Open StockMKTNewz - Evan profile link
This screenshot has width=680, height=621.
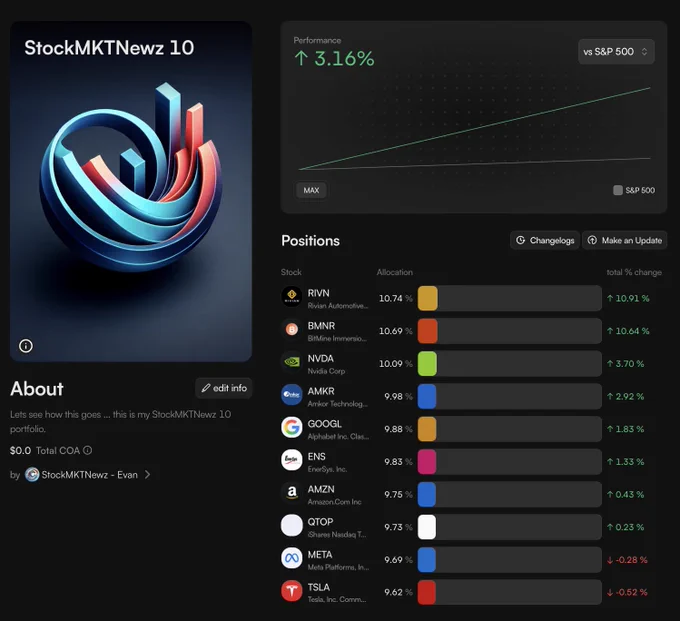(x=89, y=475)
